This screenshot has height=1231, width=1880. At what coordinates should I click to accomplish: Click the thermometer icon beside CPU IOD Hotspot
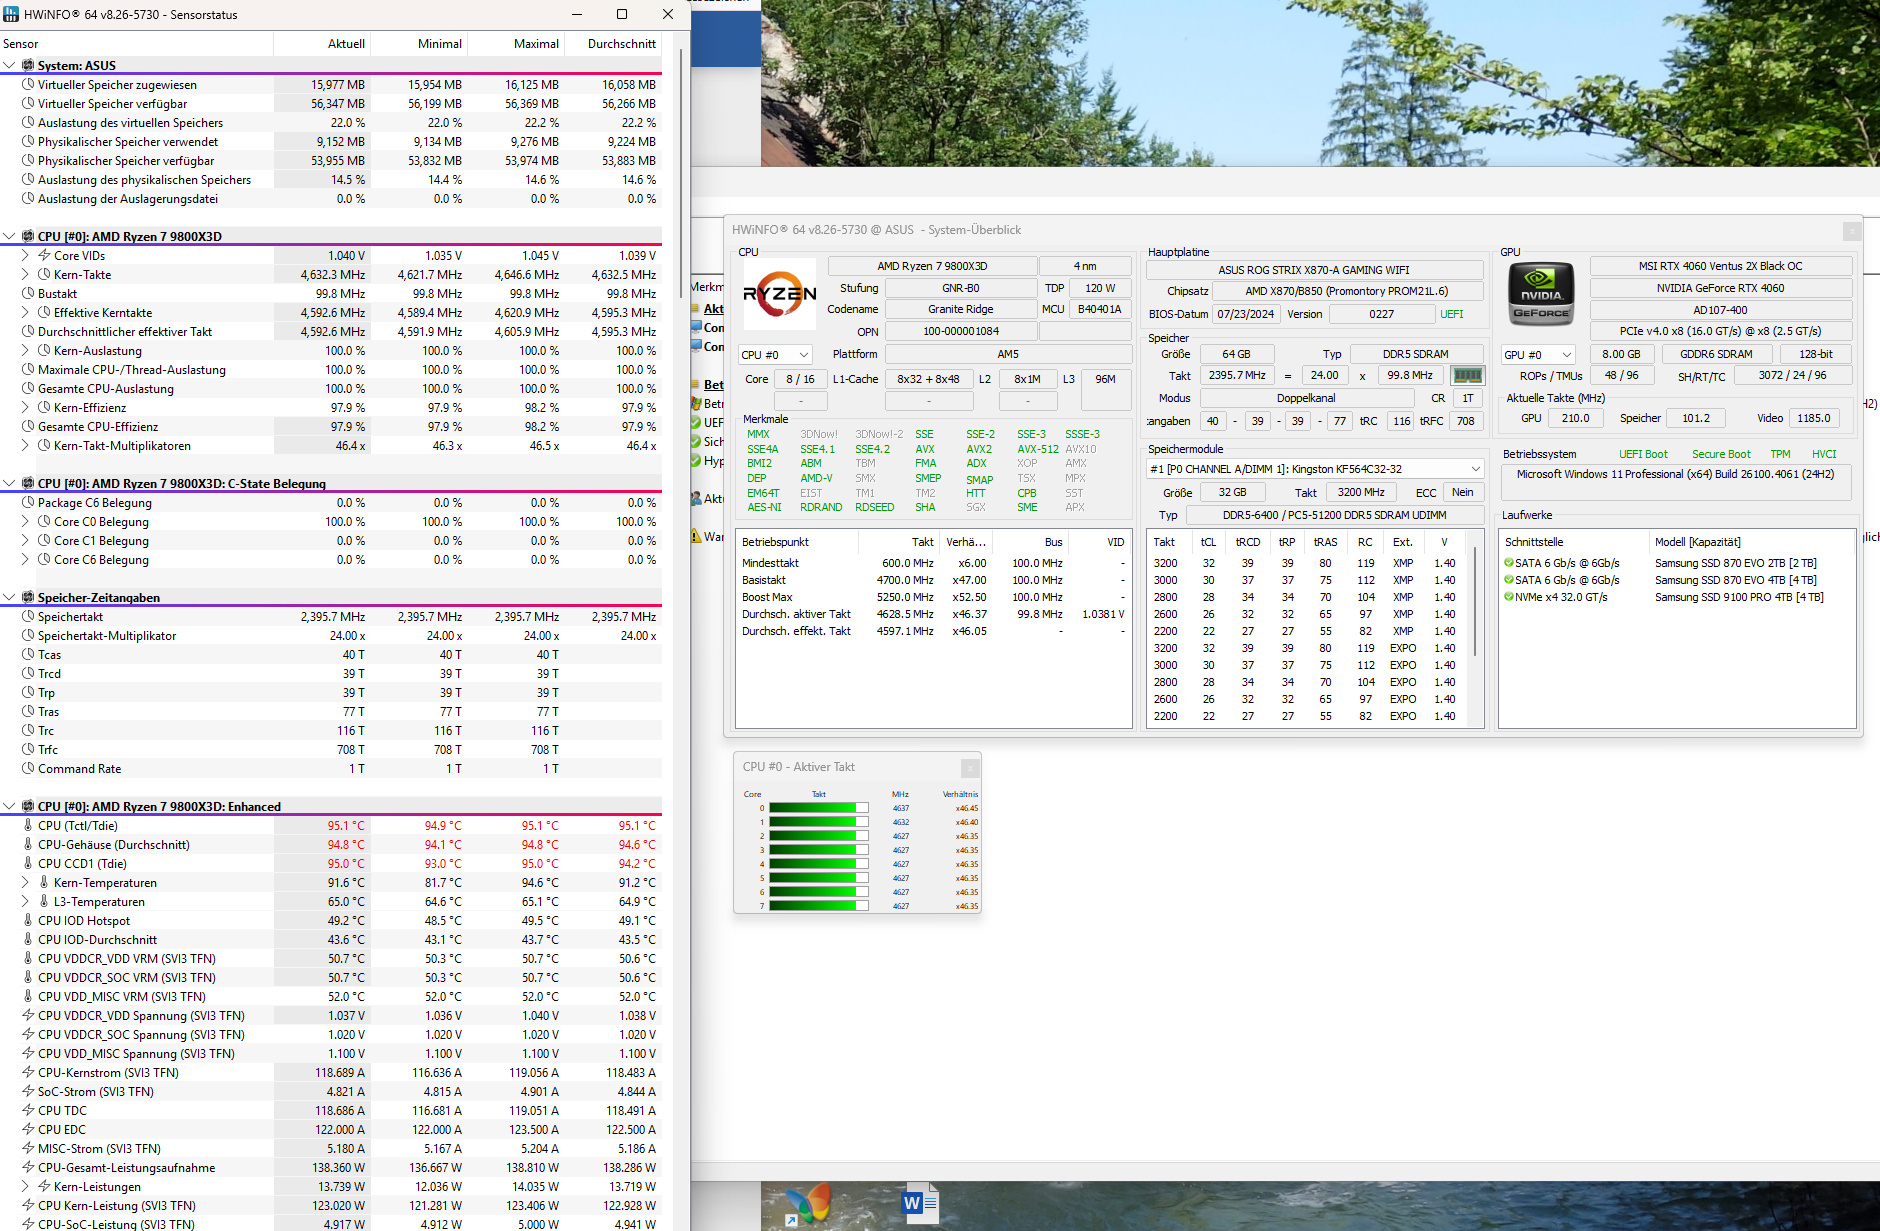pos(29,921)
